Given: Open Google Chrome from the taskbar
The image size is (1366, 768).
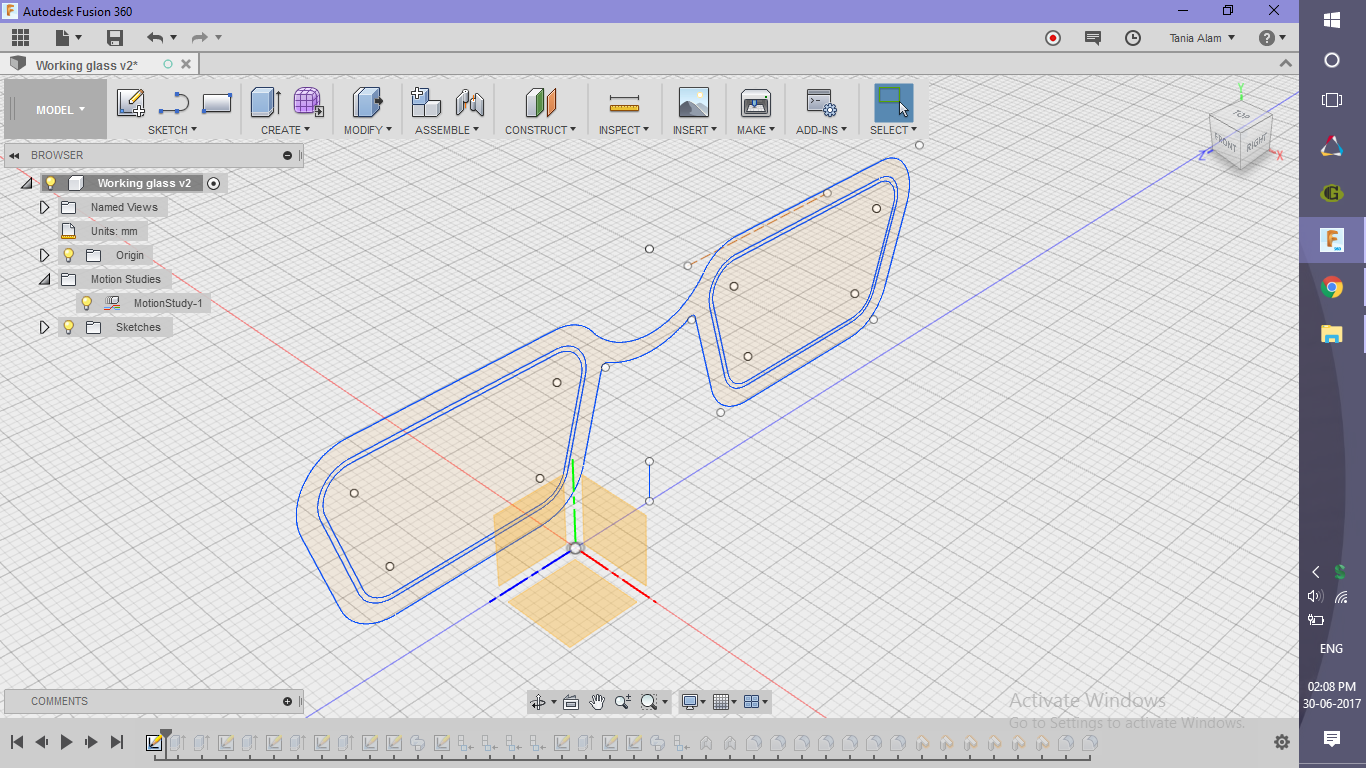Looking at the screenshot, I should 1332,288.
